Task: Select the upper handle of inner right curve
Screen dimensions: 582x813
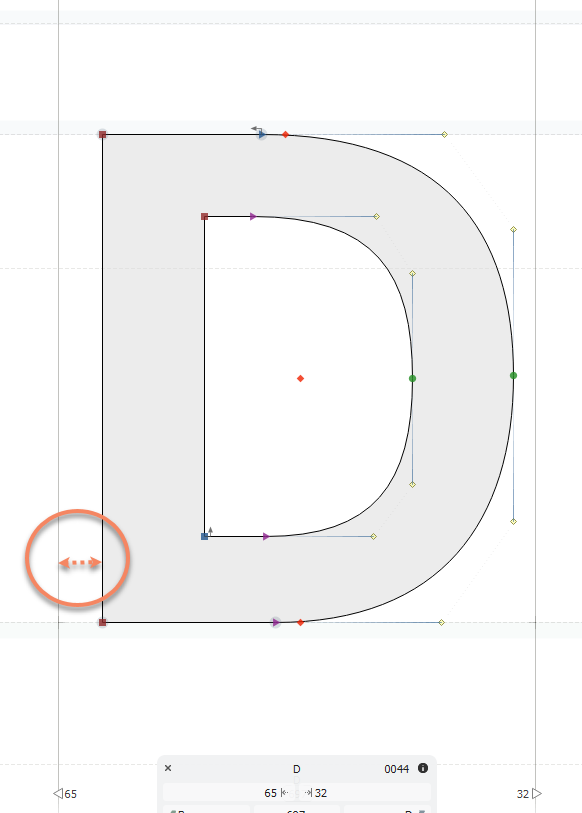Action: pyautogui.click(x=412, y=273)
